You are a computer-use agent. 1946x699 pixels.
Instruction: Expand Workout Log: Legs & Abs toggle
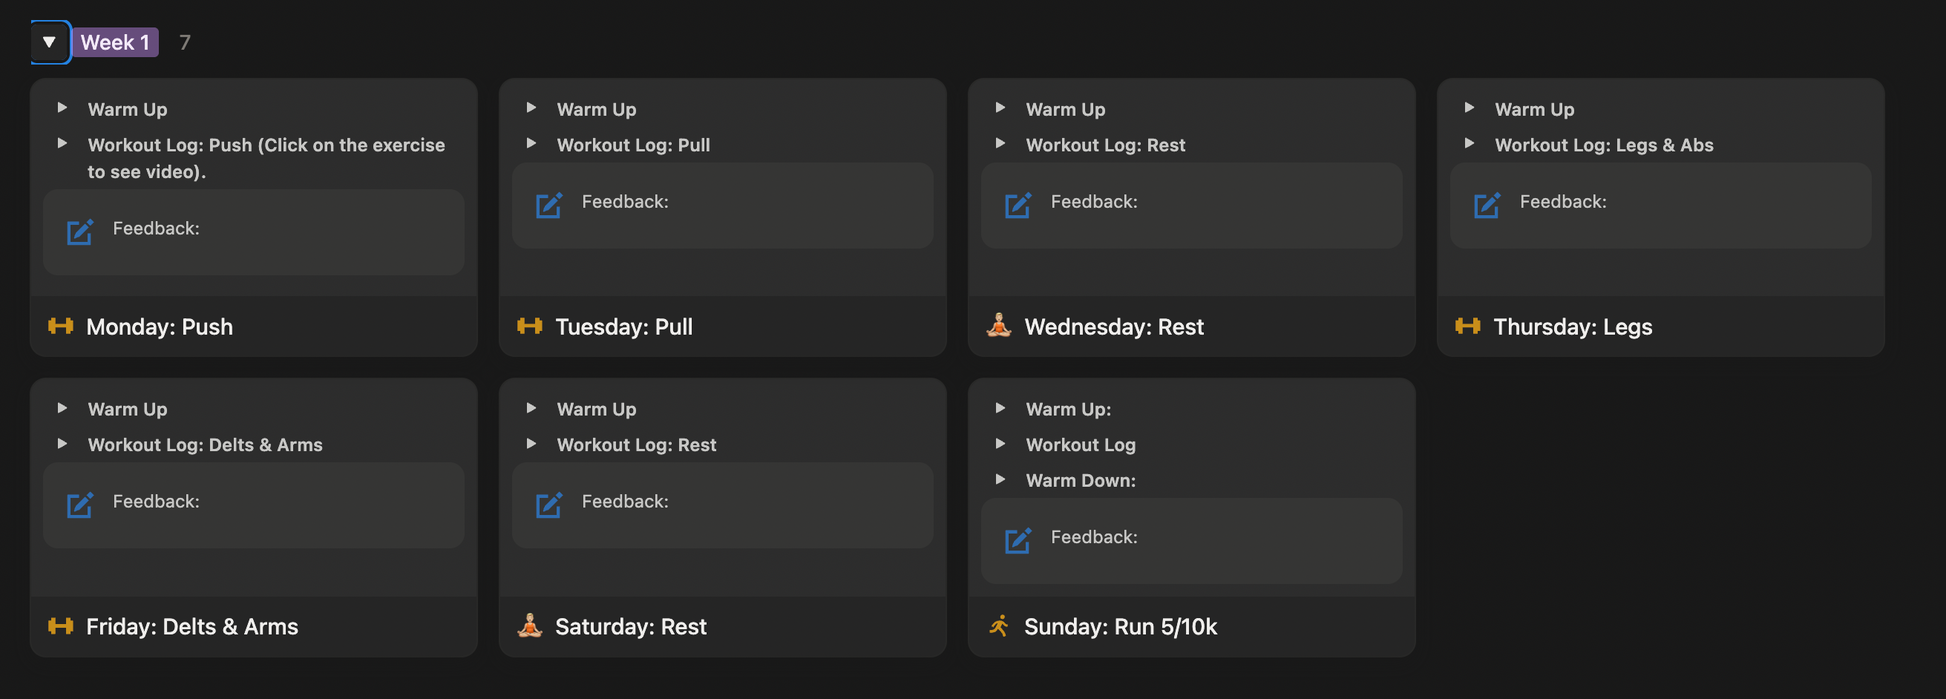1469,144
